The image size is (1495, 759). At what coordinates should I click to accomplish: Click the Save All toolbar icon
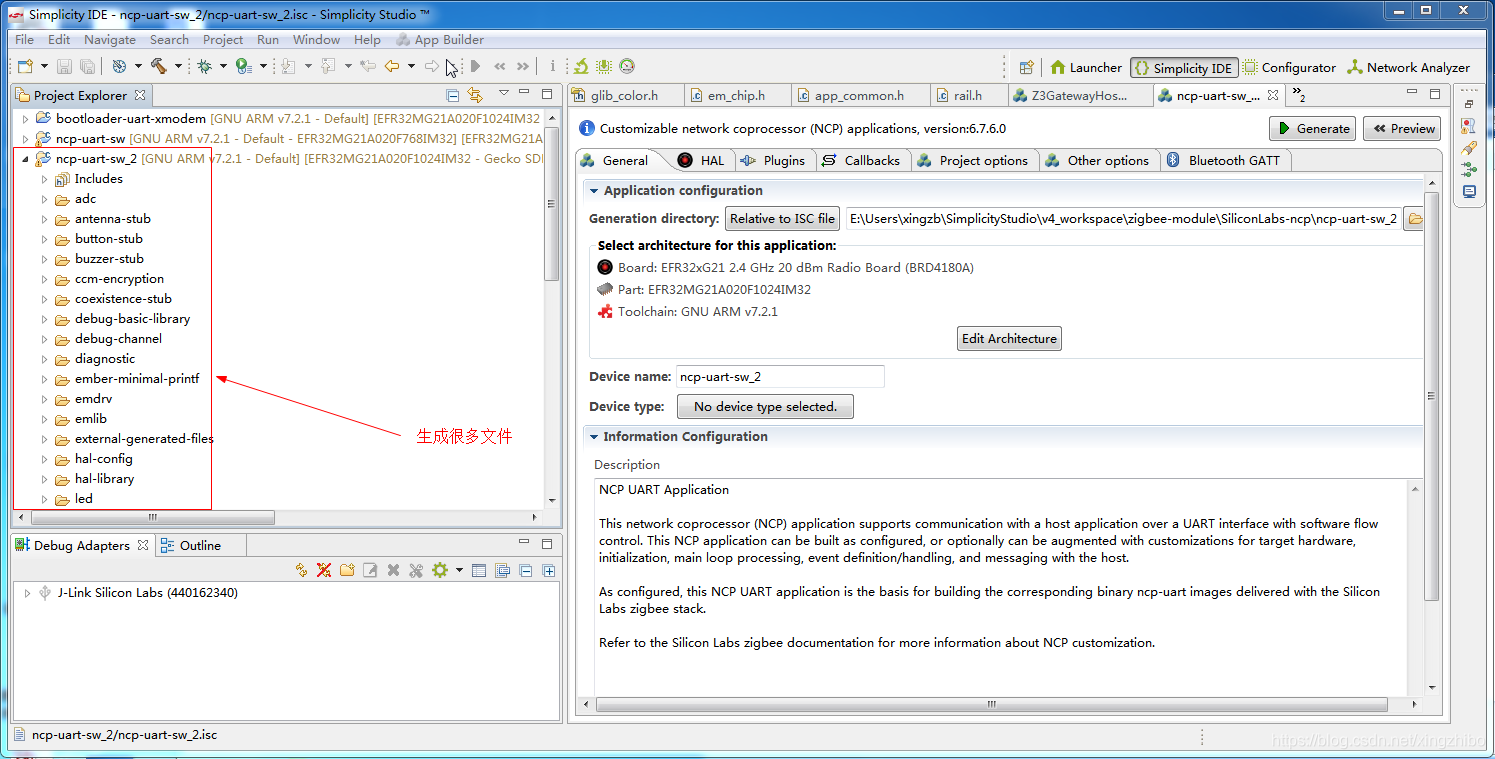(87, 66)
